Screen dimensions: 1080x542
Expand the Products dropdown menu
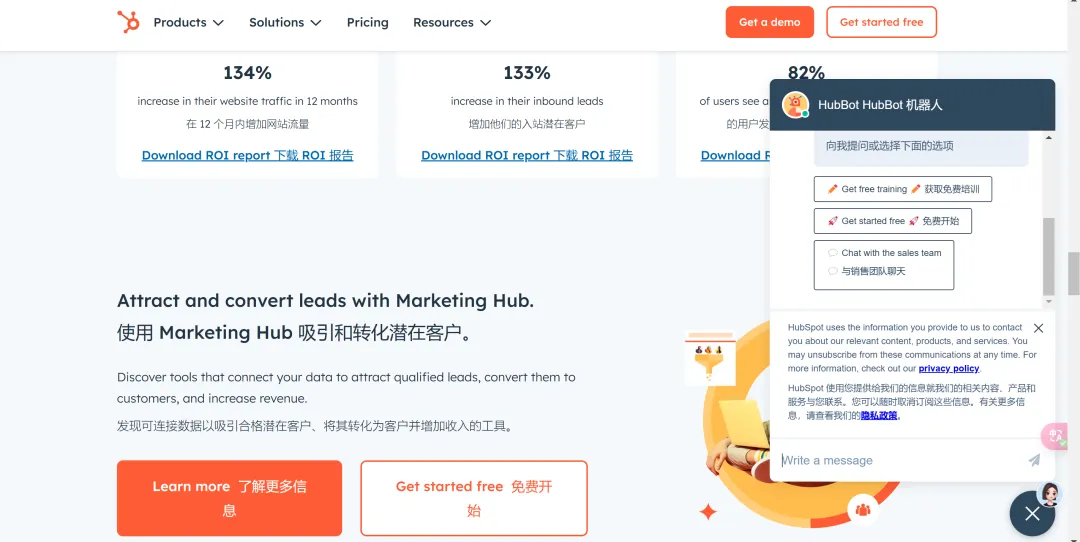[x=188, y=22]
